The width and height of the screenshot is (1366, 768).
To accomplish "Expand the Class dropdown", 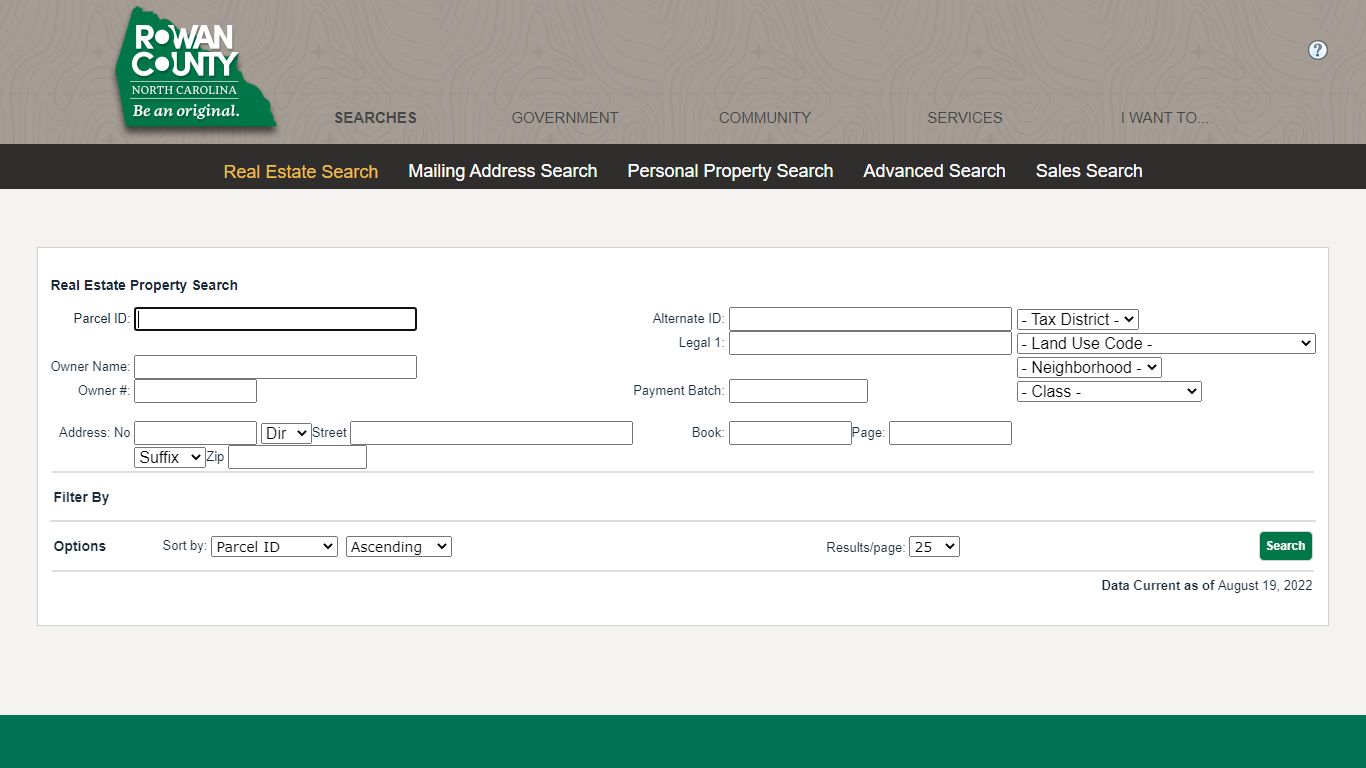I will pos(1109,392).
